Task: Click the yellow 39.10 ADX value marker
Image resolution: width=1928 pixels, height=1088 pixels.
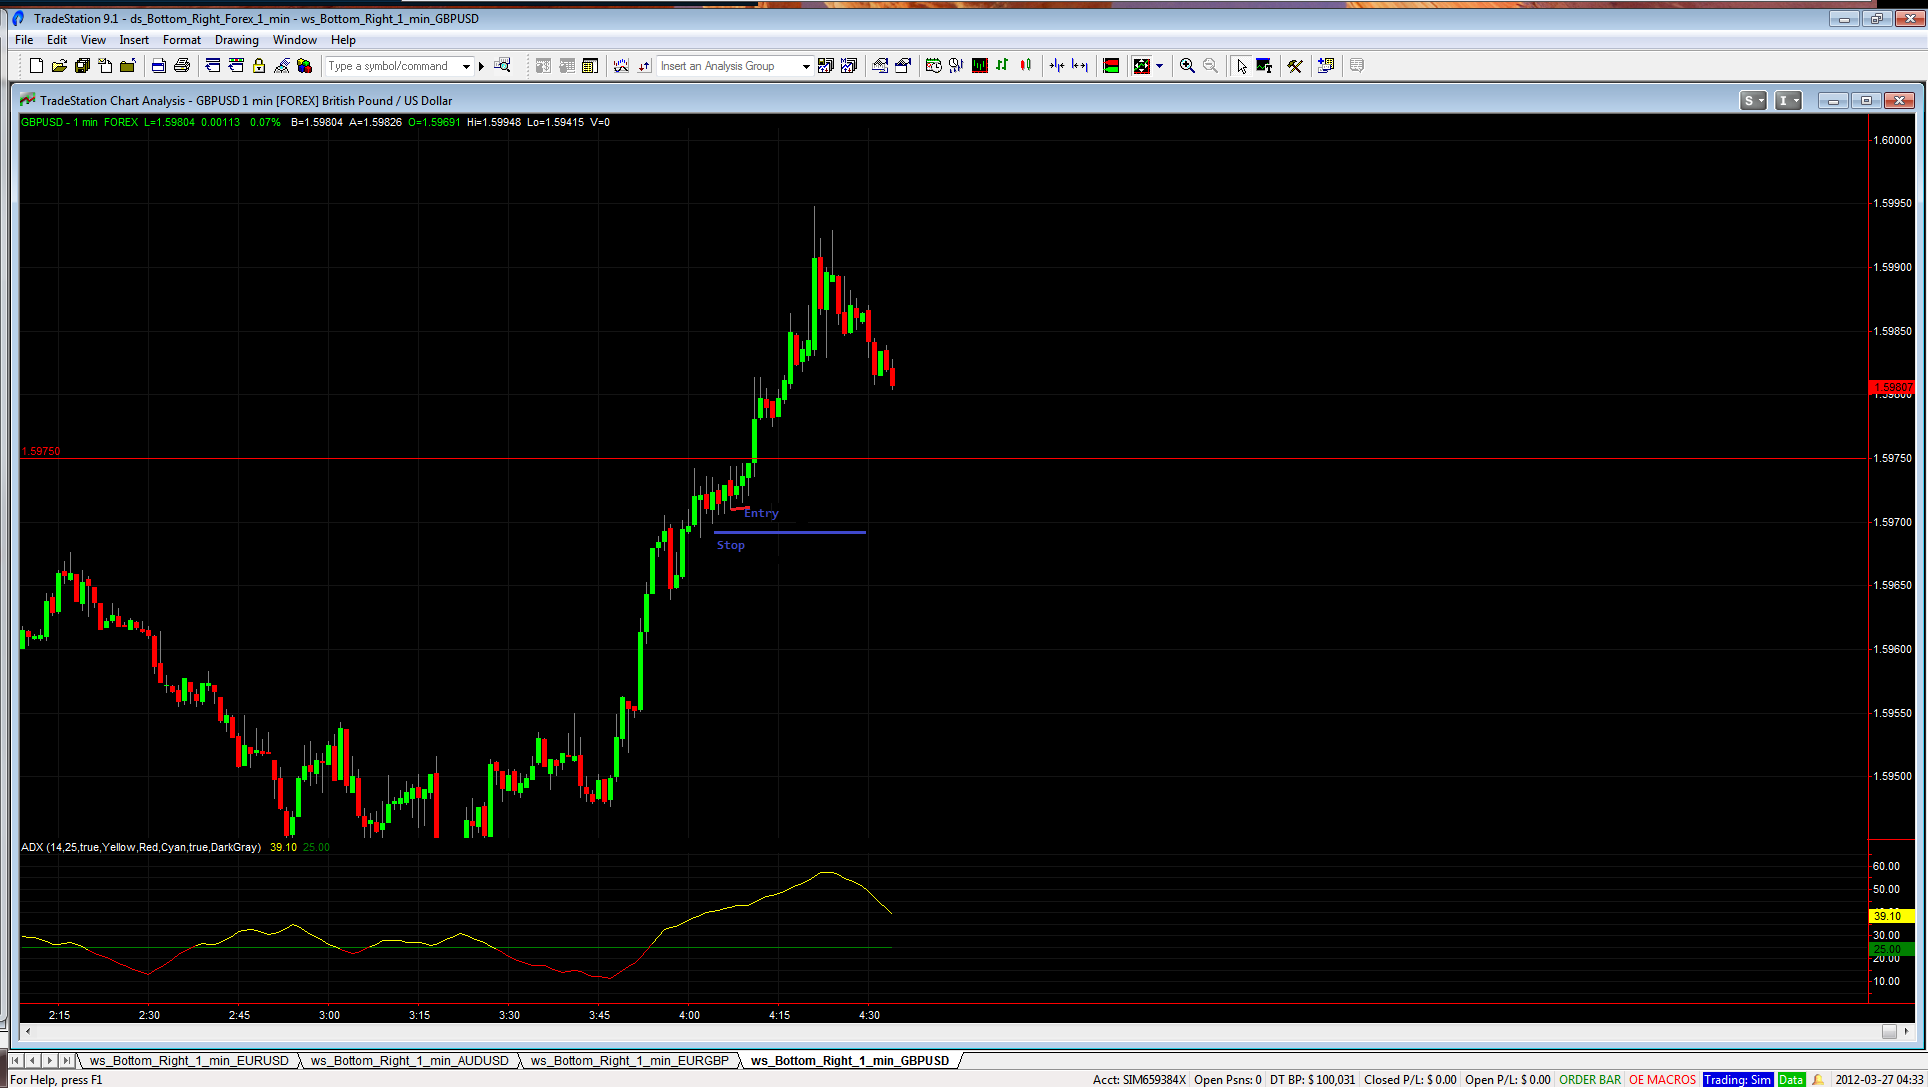Action: [x=1890, y=916]
